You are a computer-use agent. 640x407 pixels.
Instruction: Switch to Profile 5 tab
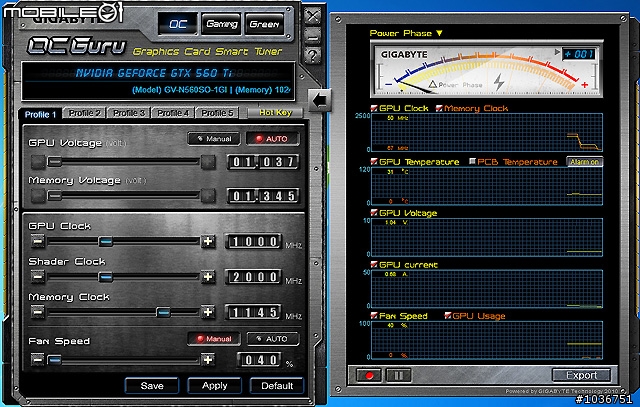point(217,113)
